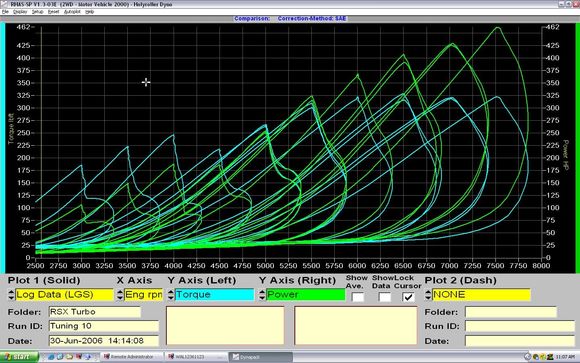Image resolution: width=580 pixels, height=363 pixels.
Task: Click the second quick launch icon
Action: (60, 357)
